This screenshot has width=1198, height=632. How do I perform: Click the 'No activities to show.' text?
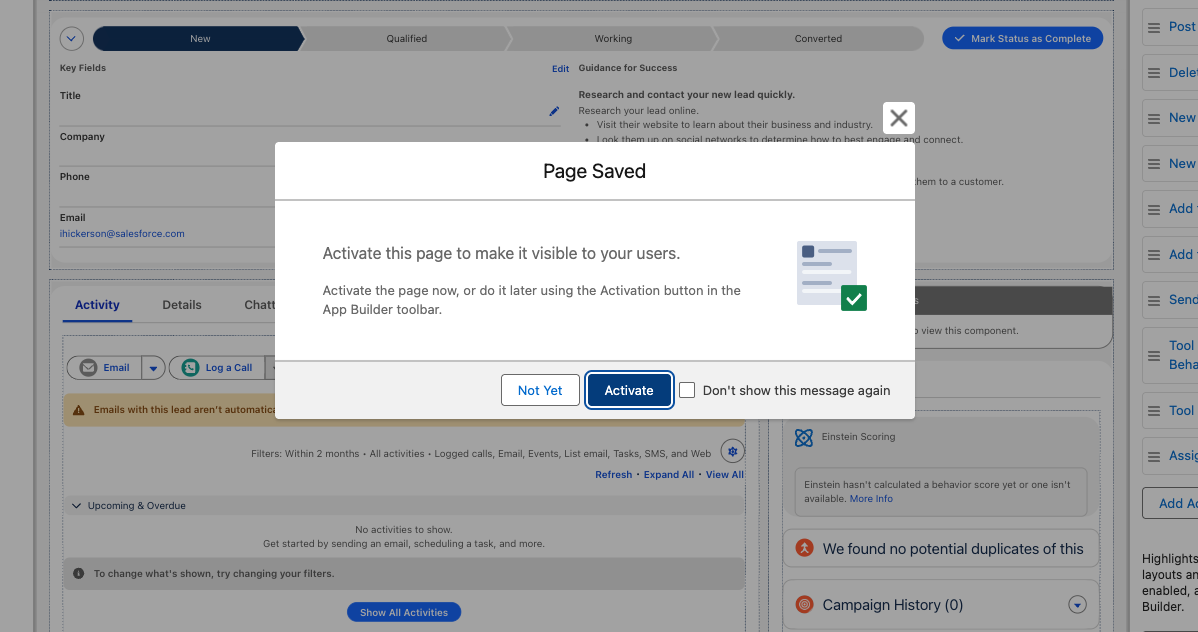403,530
